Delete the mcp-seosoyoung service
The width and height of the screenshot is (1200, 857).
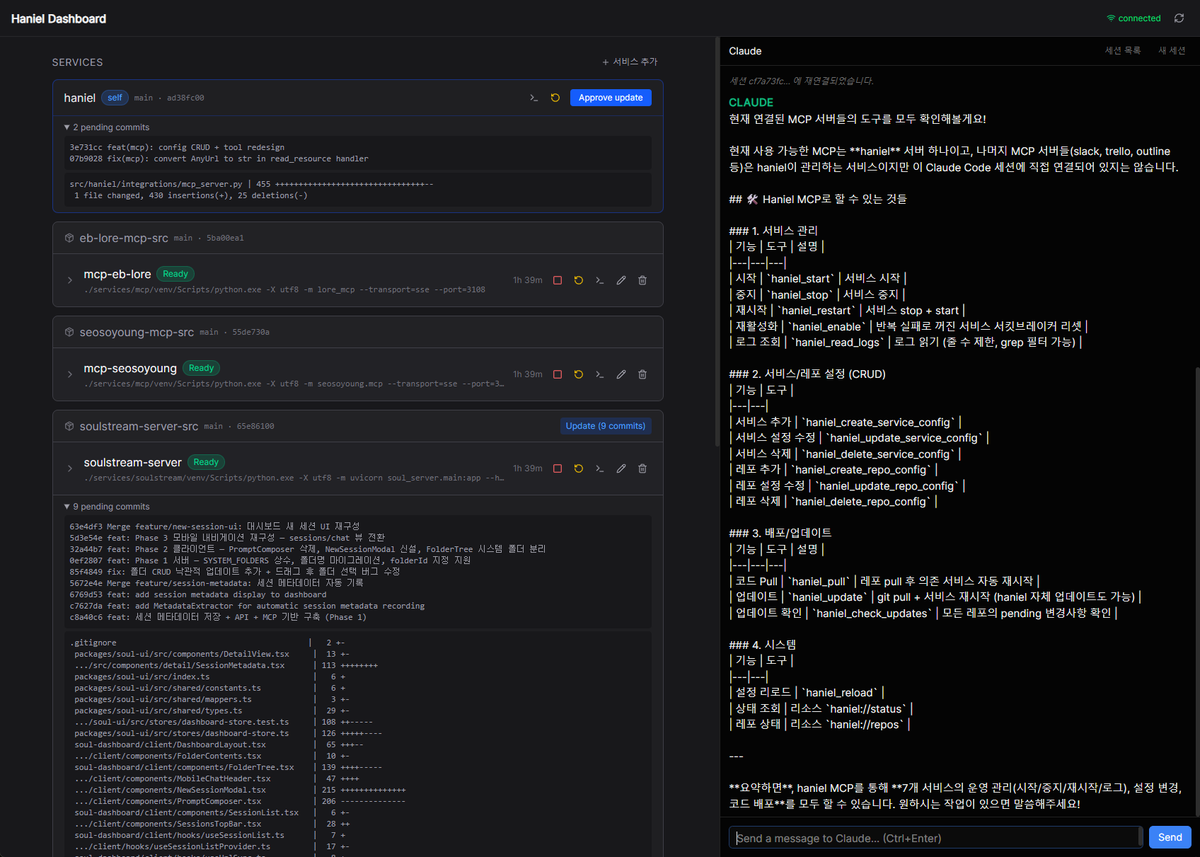(x=642, y=374)
